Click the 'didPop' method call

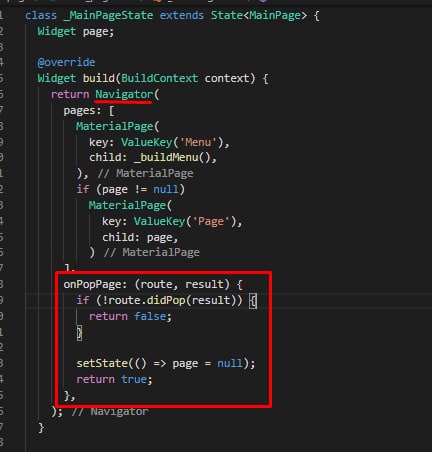pyautogui.click(x=166, y=300)
